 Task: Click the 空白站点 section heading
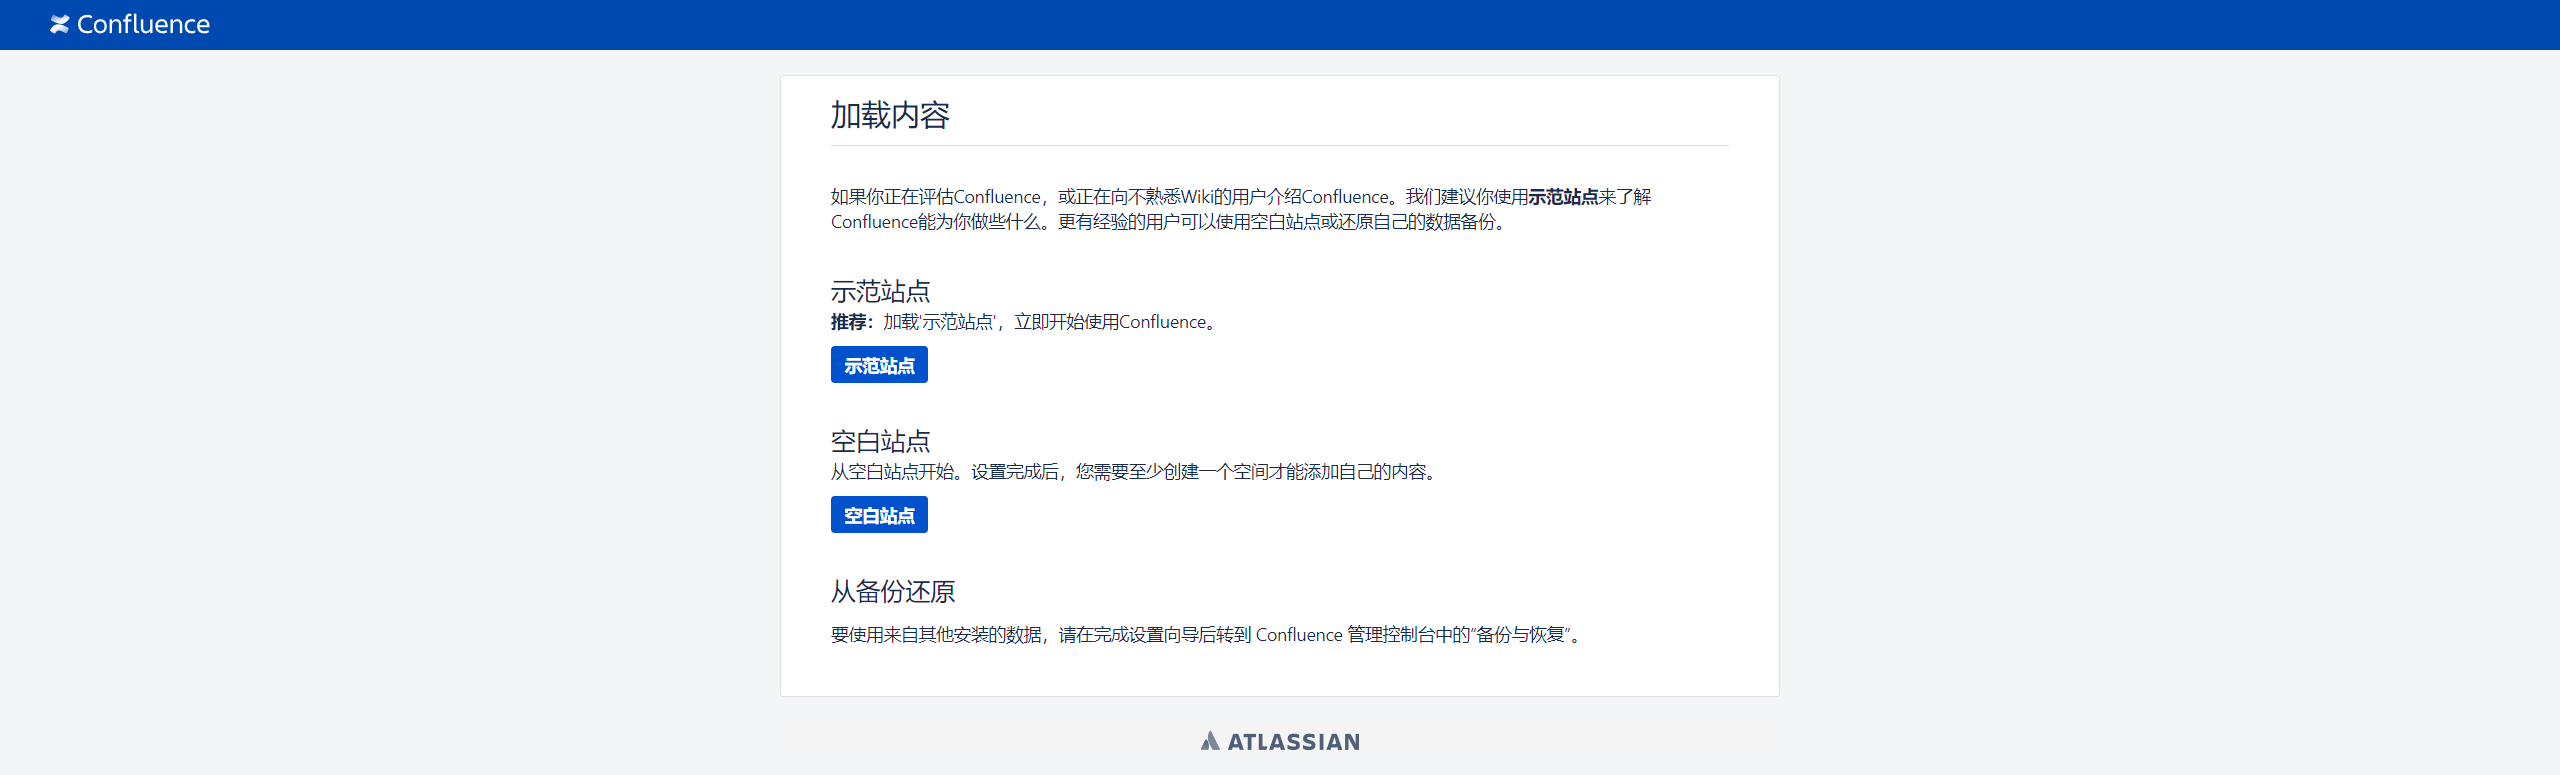(x=880, y=441)
